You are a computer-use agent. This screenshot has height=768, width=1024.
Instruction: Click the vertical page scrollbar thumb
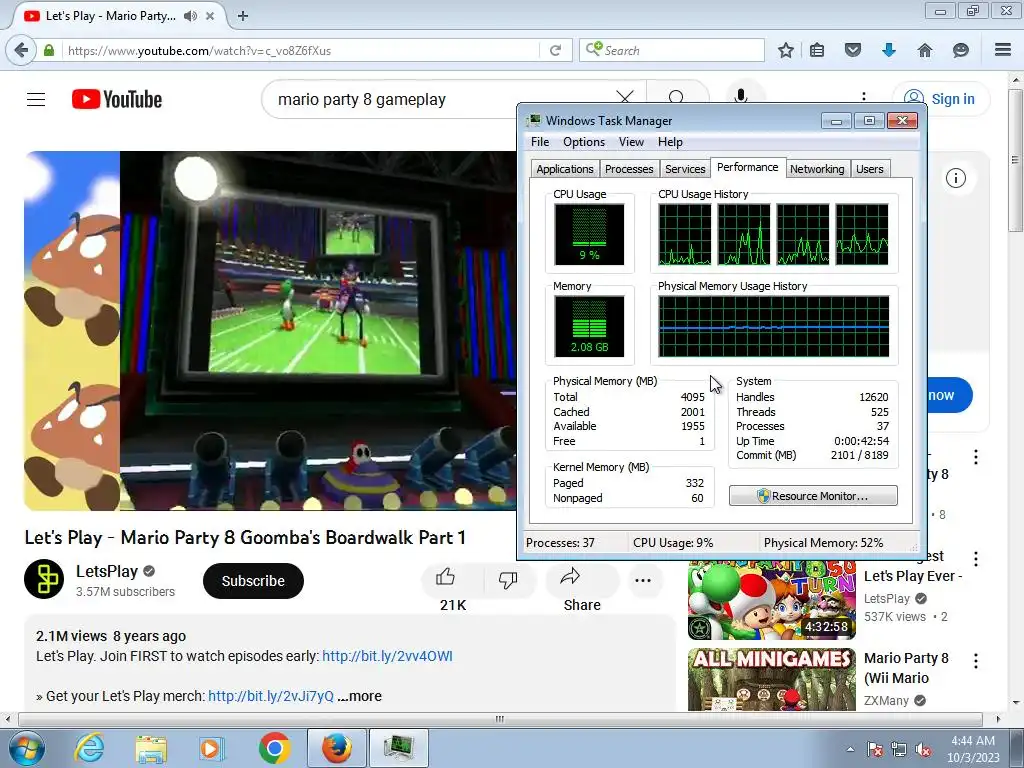(x=1015, y=160)
